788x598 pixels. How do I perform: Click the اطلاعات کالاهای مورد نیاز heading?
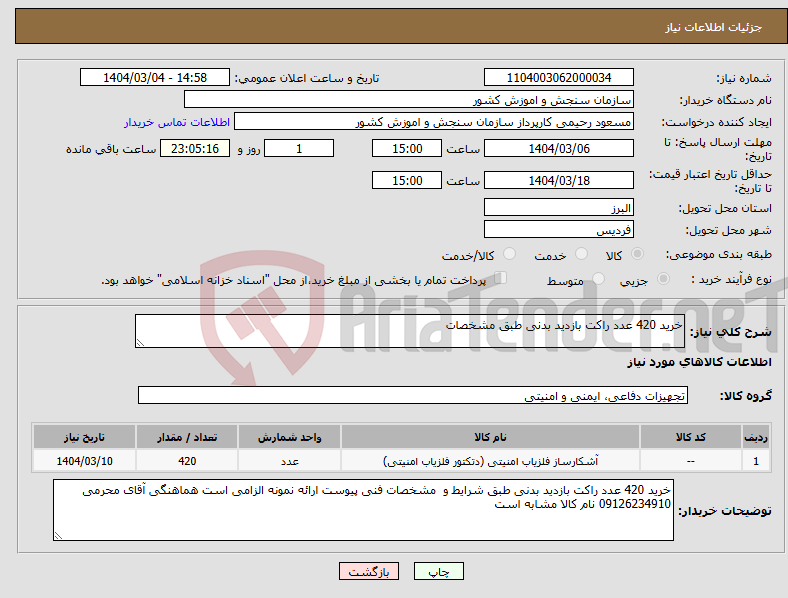click(x=699, y=362)
